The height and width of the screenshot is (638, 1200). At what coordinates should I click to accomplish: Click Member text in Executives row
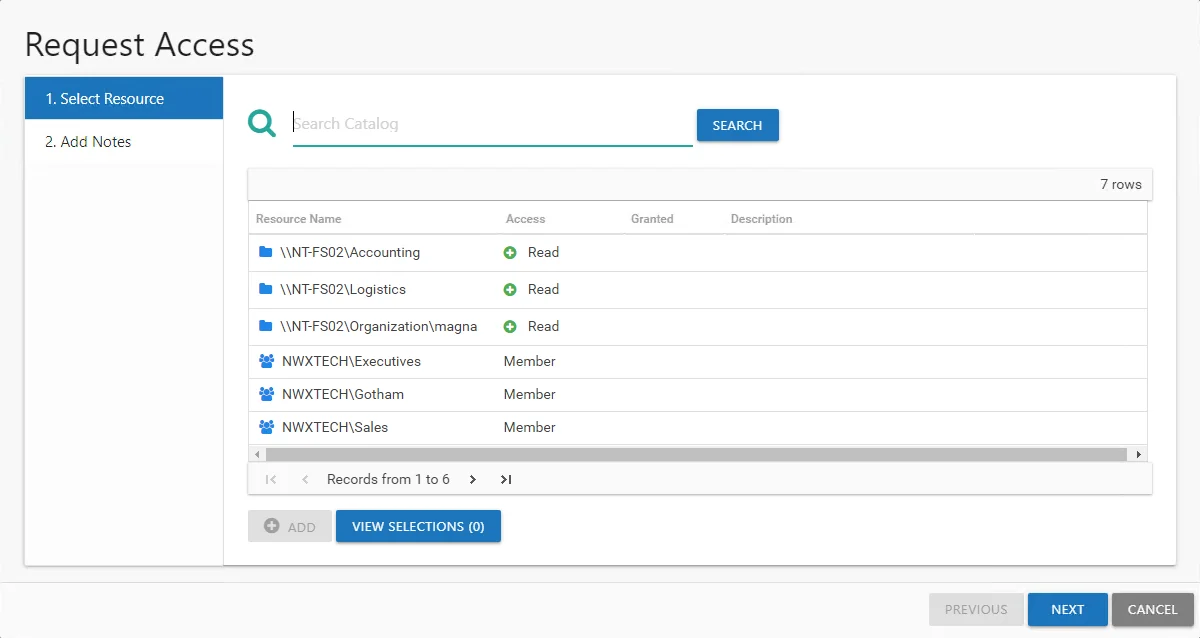(x=529, y=361)
